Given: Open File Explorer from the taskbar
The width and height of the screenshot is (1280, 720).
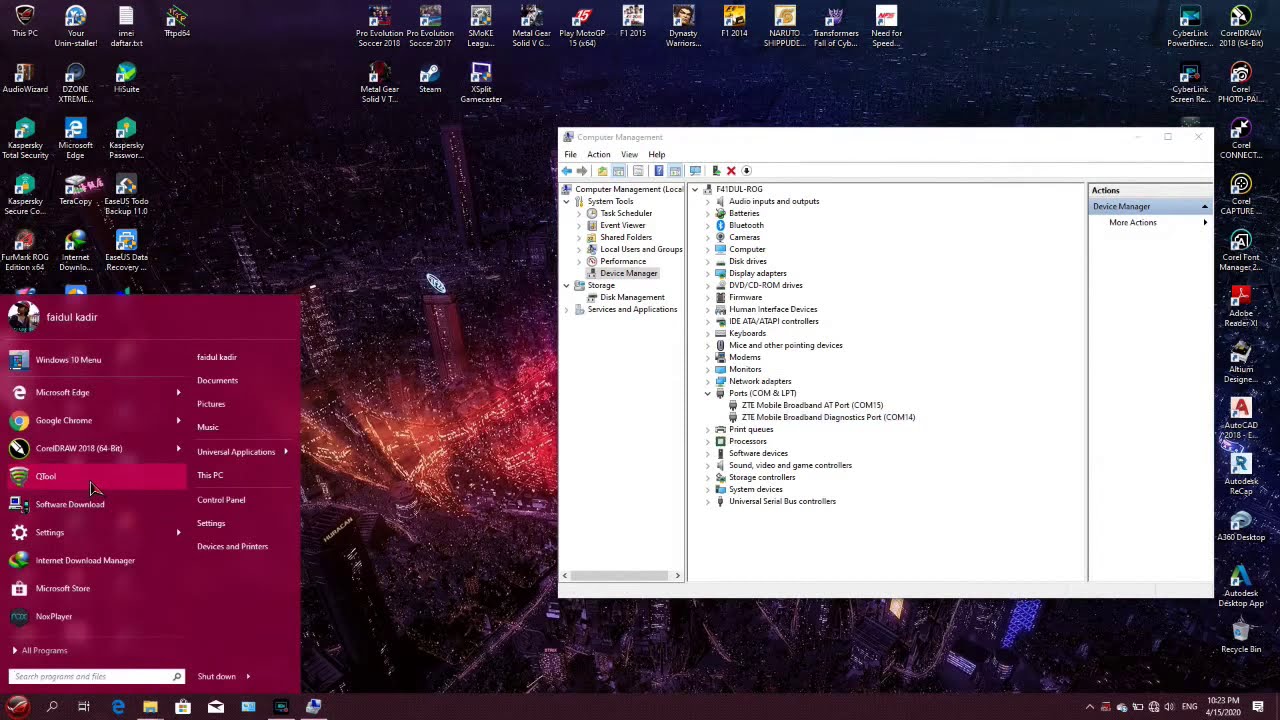Looking at the screenshot, I should coord(150,707).
